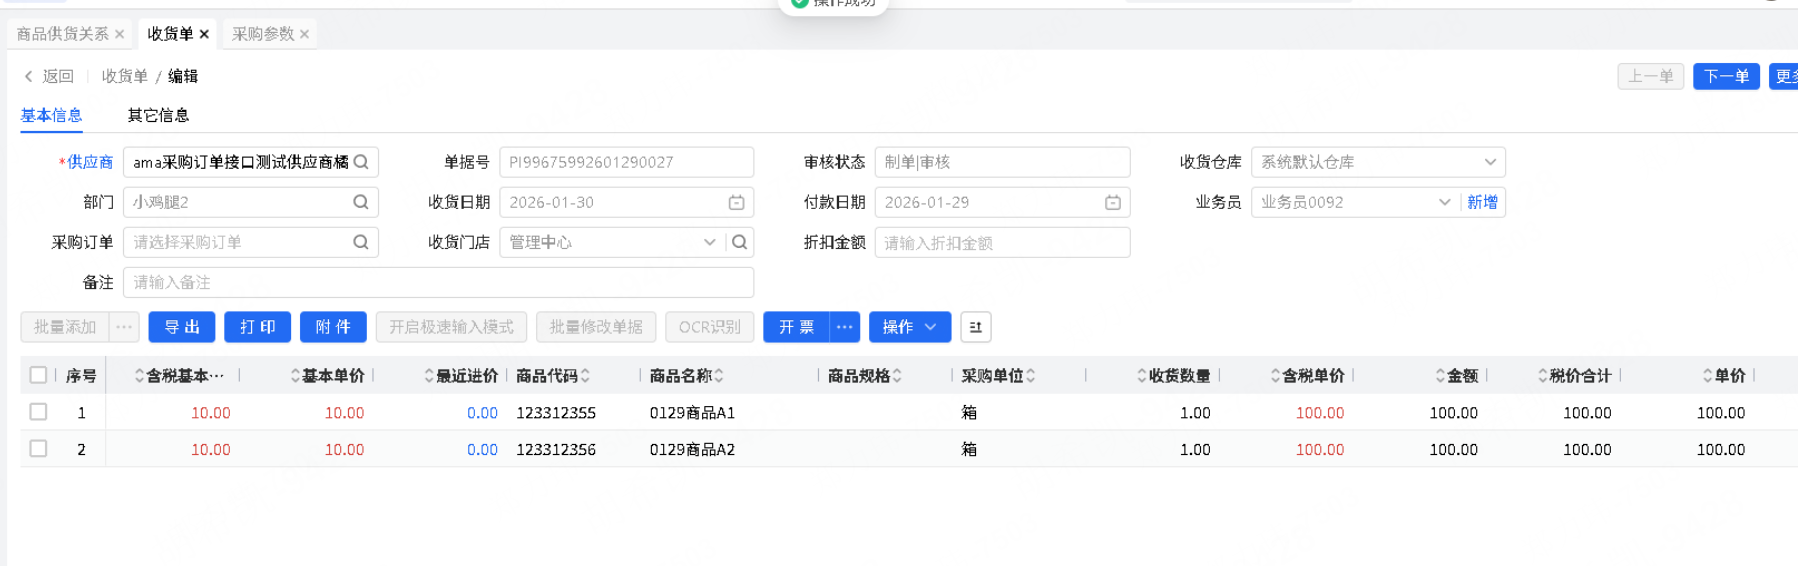Screen dimensions: 1798x566
Task: Sort by 税价合计 column
Action: [1543, 376]
